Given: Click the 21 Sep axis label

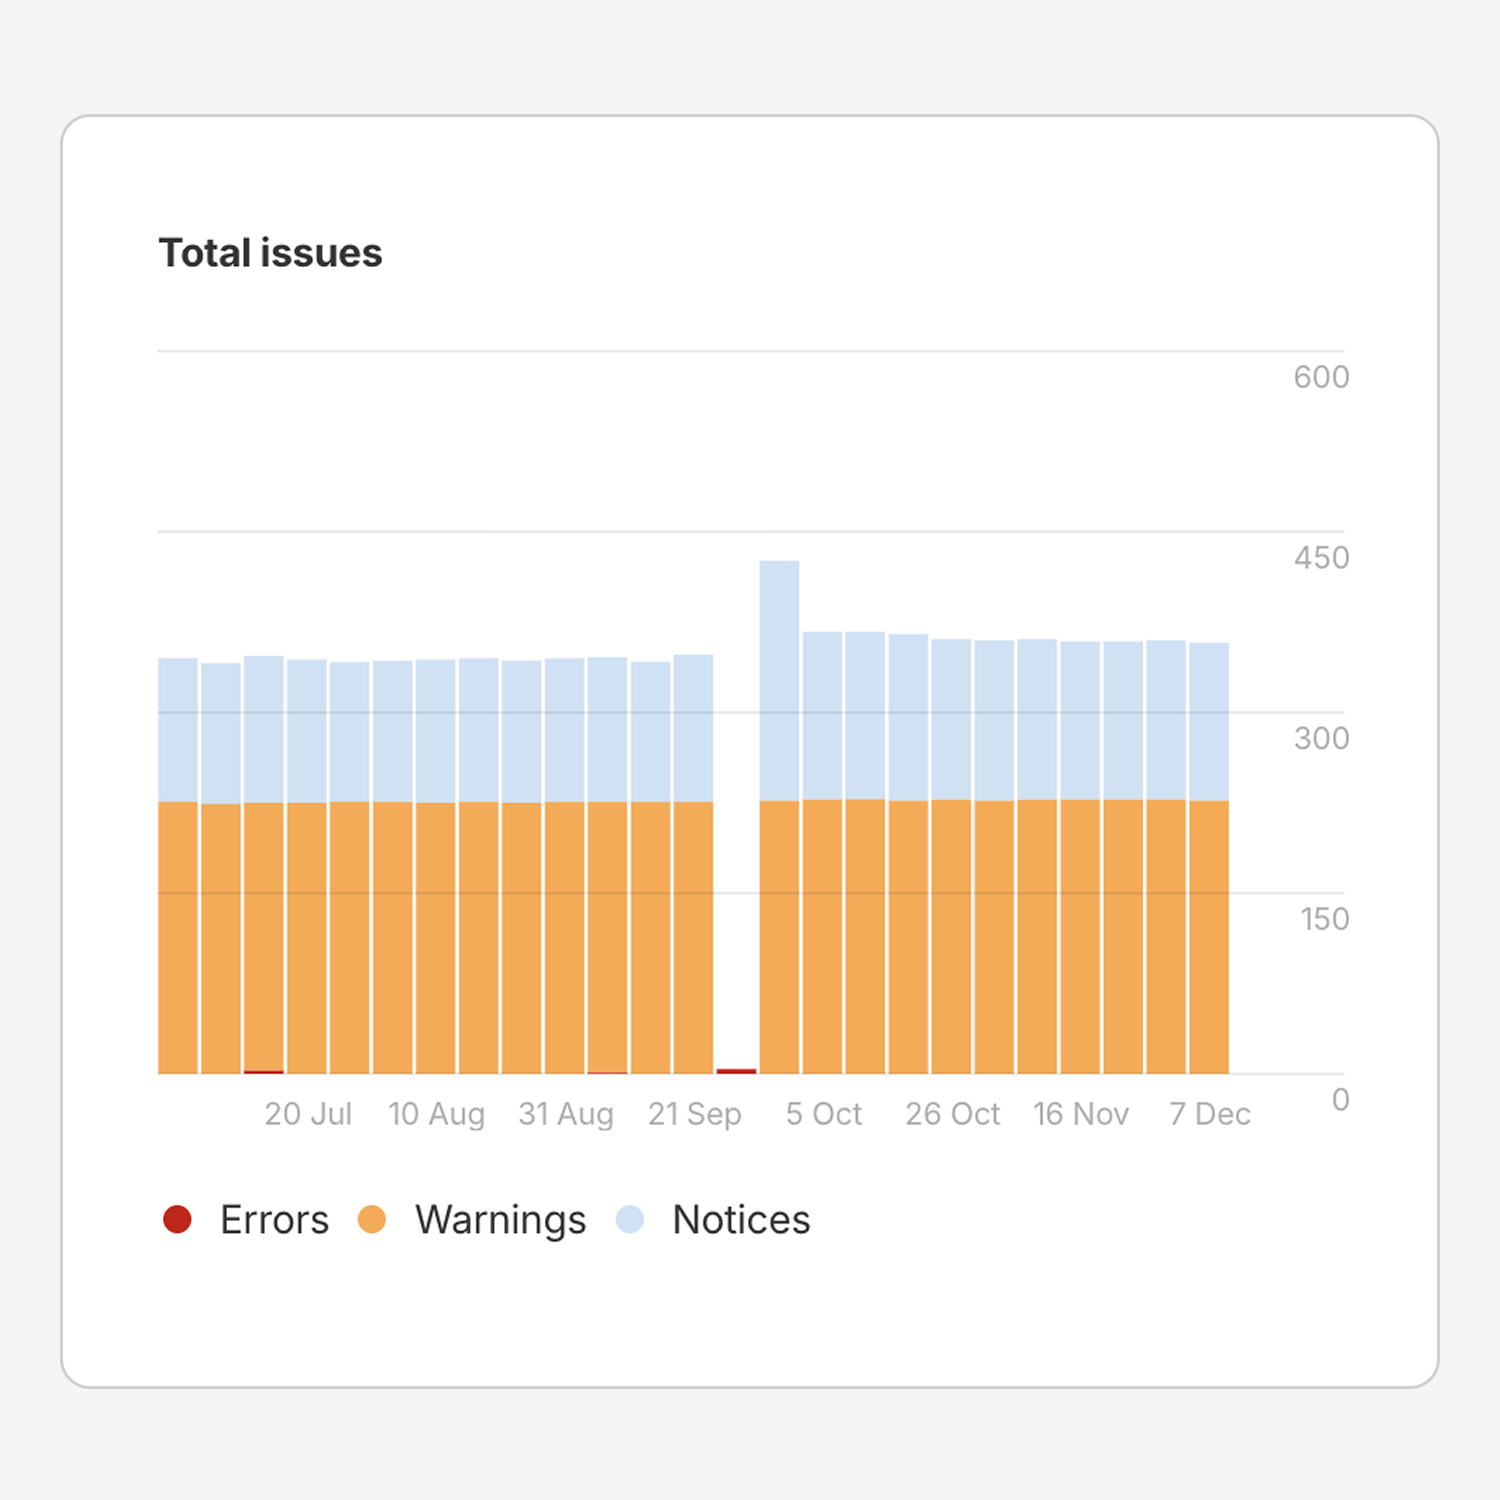Looking at the screenshot, I should coord(697,1113).
